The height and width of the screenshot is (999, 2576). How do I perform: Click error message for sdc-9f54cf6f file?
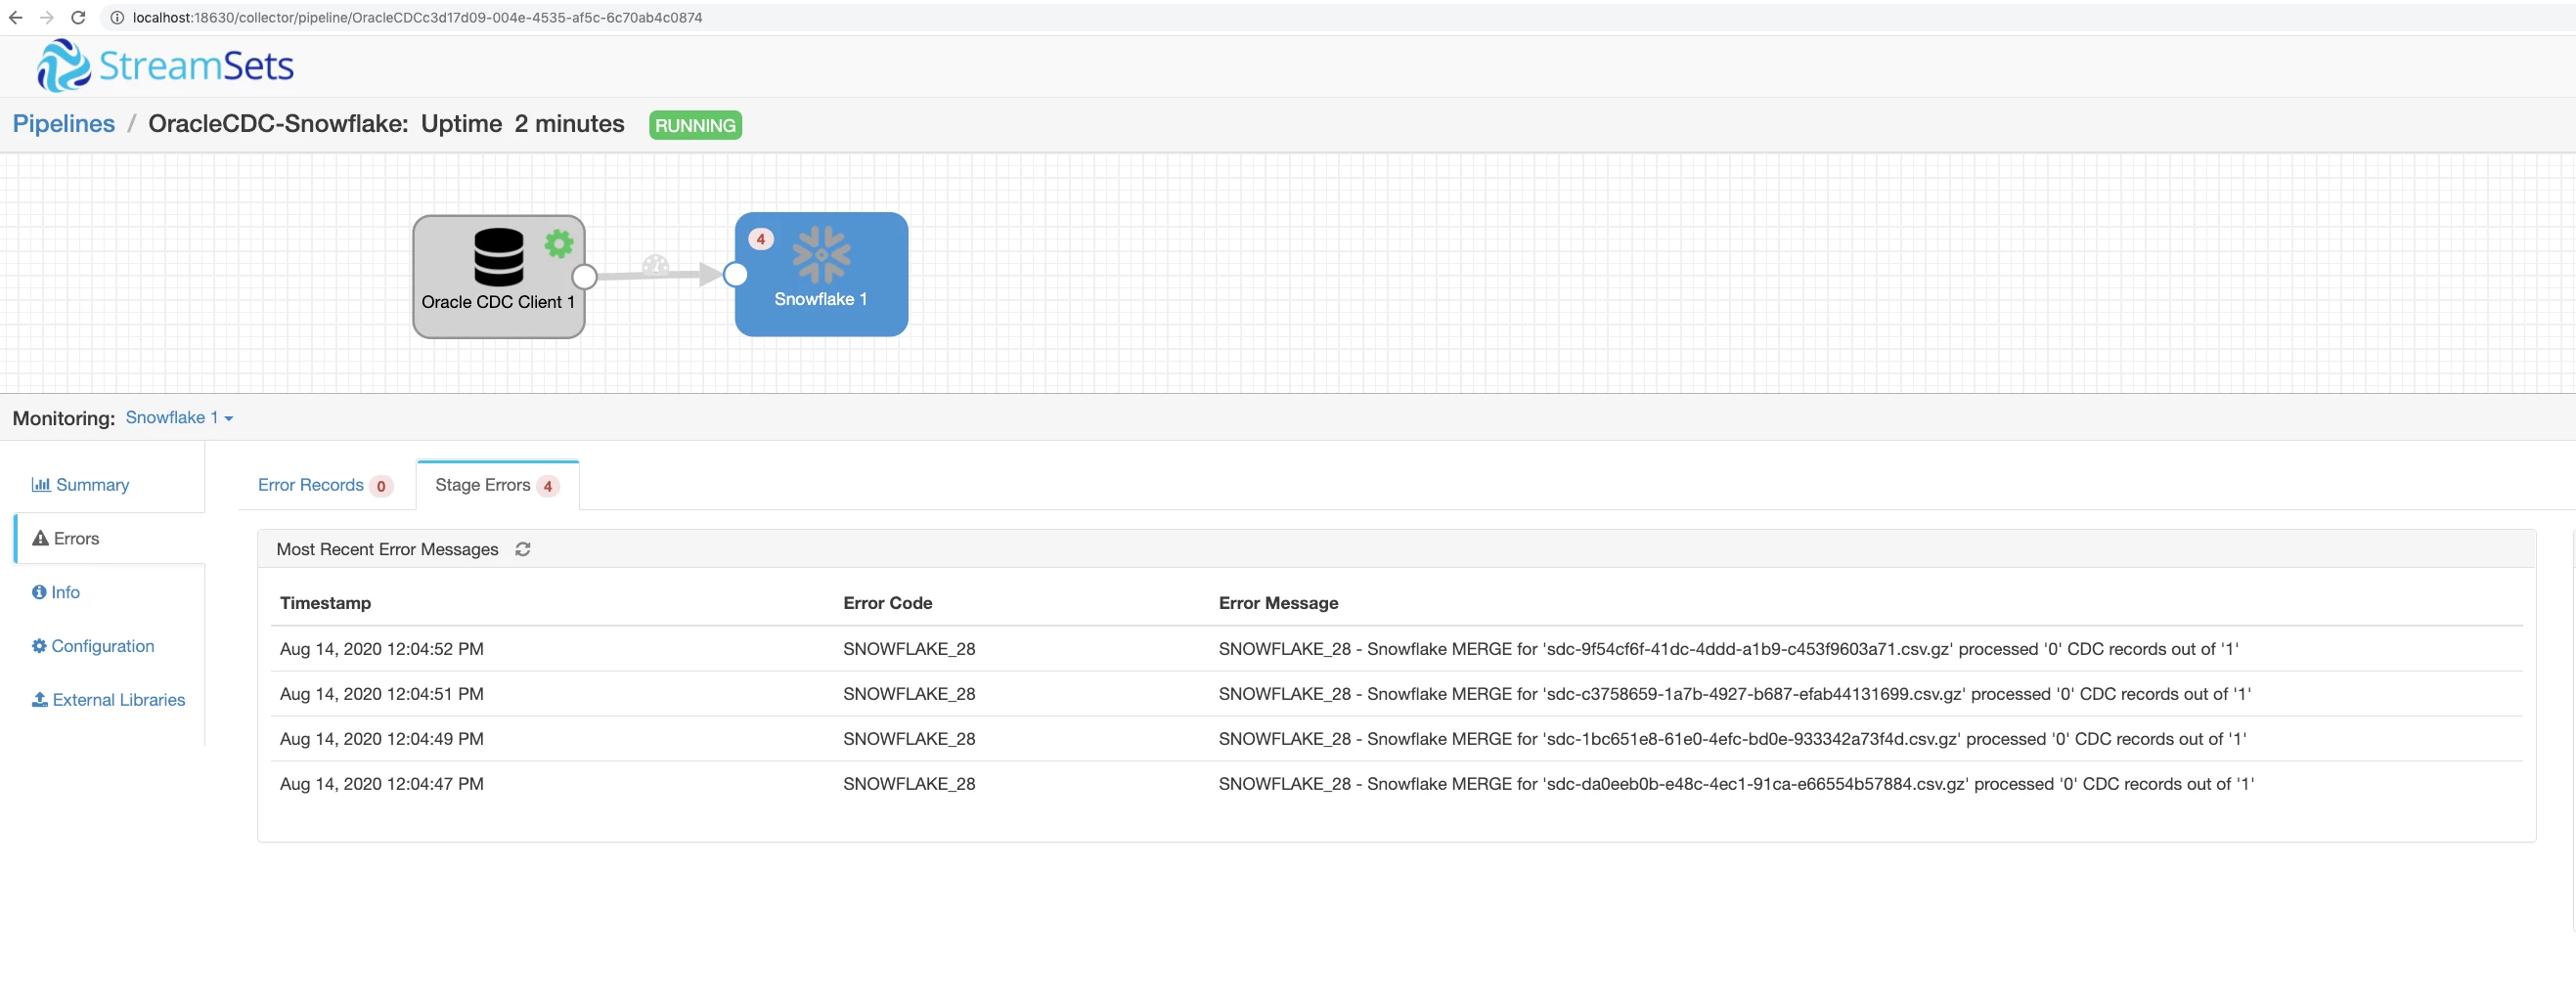click(1728, 649)
